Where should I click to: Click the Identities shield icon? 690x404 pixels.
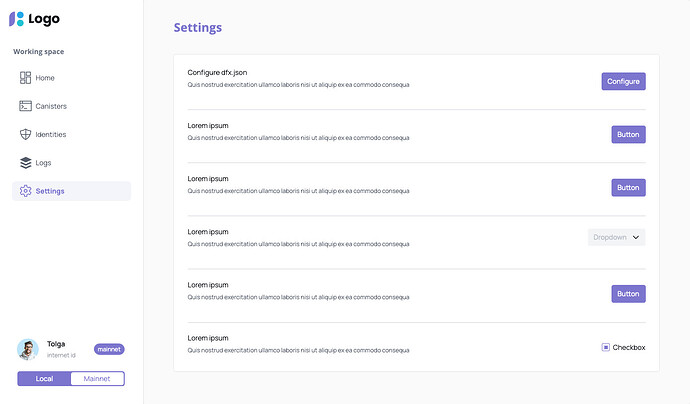[26, 134]
